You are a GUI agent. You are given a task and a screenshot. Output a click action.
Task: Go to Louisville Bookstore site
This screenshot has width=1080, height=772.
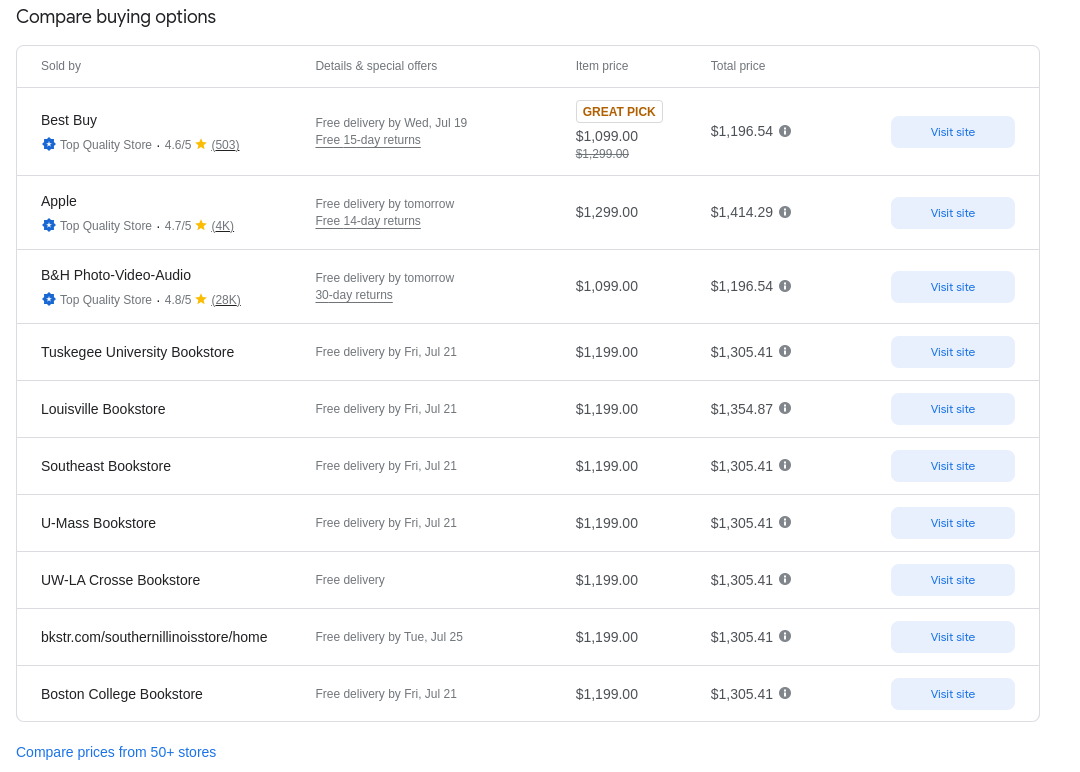click(x=953, y=409)
